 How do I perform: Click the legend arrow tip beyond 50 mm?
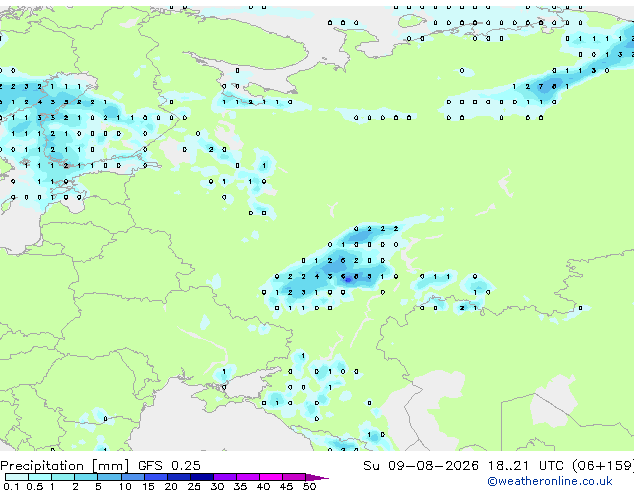point(317,477)
